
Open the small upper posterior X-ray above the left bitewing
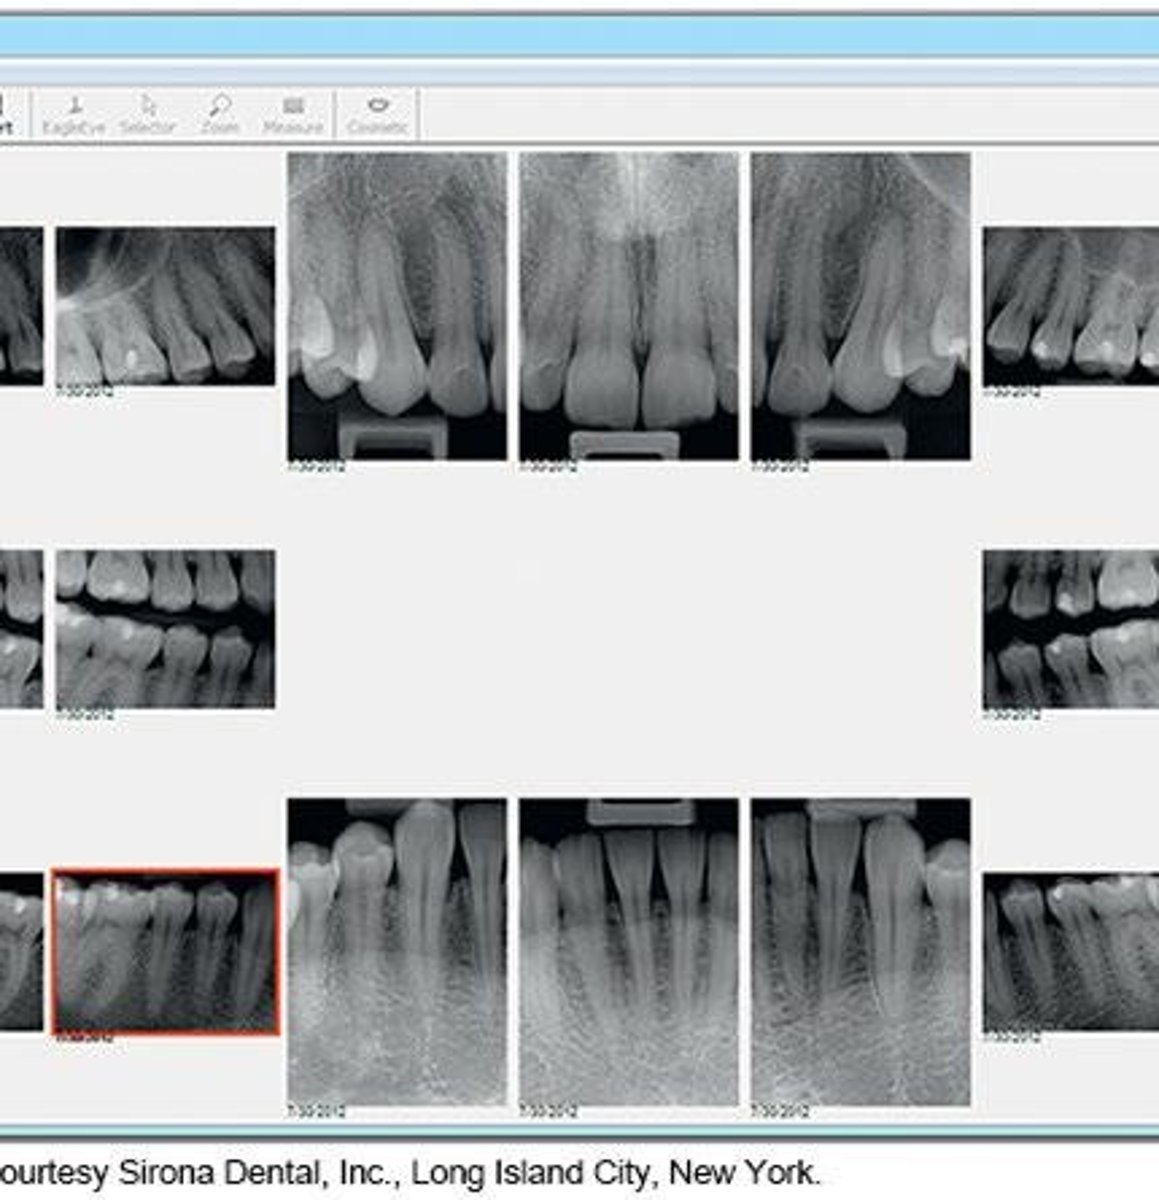[x=166, y=306]
